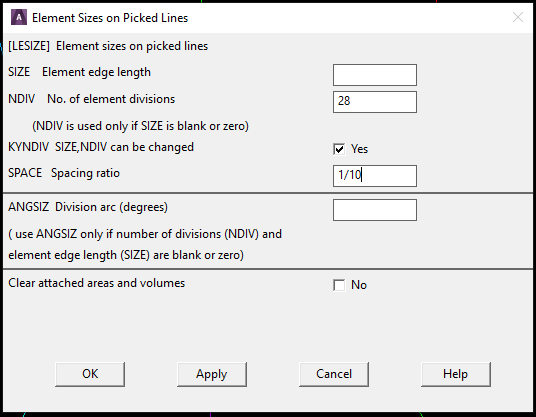536x417 pixels.
Task: Toggle the KYNDIV checkbox
Action: (339, 149)
